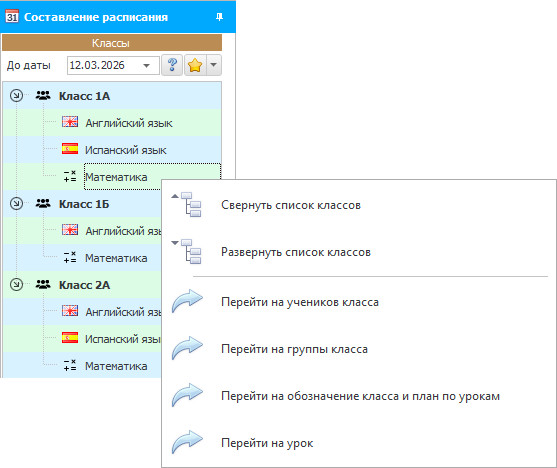The width and height of the screenshot is (557, 468).
Task: Open help with the question mark button
Action: pos(172,65)
